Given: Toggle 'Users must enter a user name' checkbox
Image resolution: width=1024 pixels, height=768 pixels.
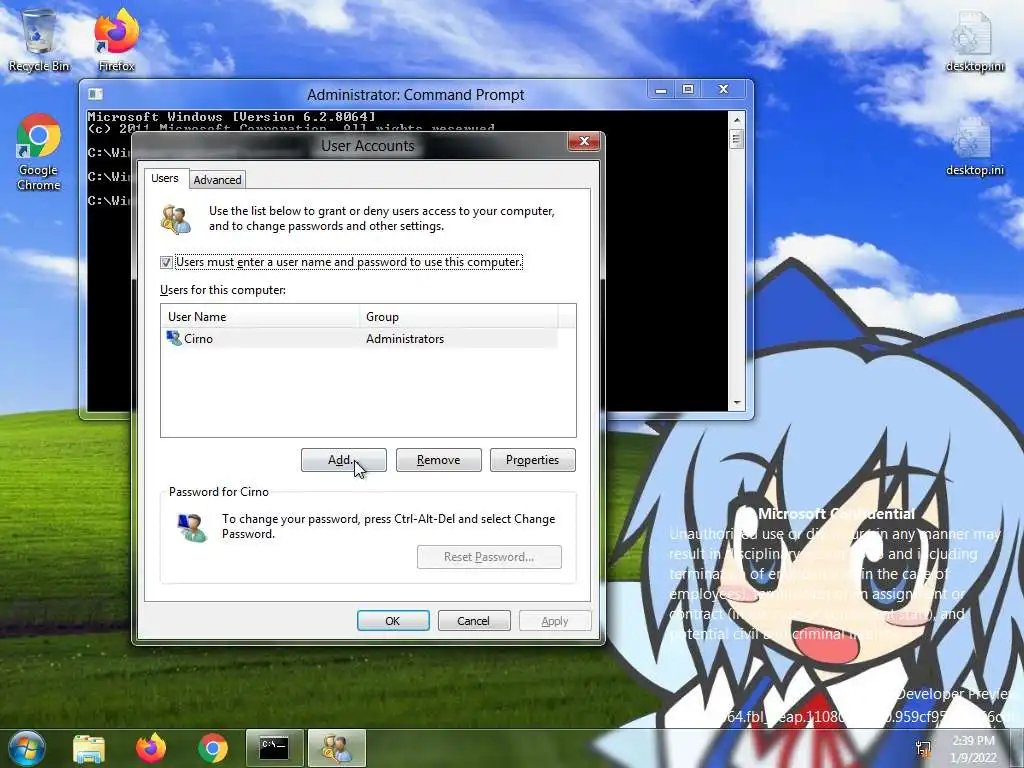Looking at the screenshot, I should click(x=166, y=262).
